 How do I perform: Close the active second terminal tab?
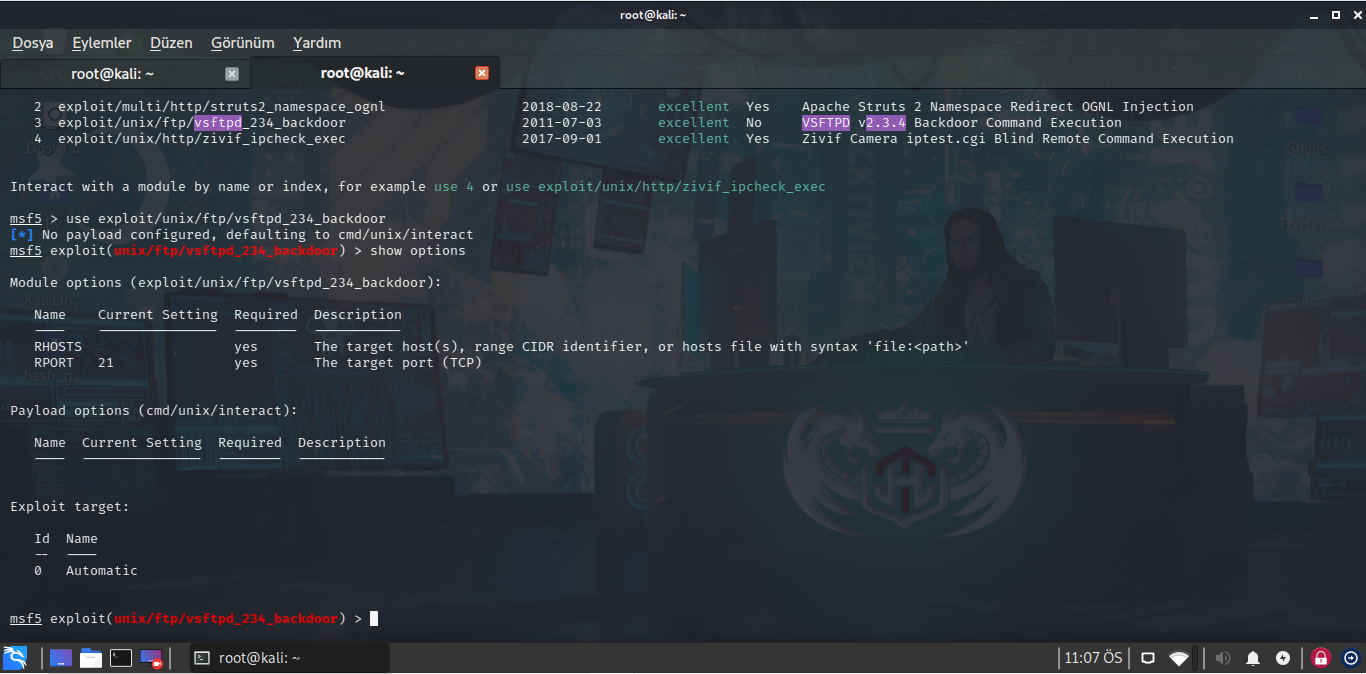tap(482, 73)
